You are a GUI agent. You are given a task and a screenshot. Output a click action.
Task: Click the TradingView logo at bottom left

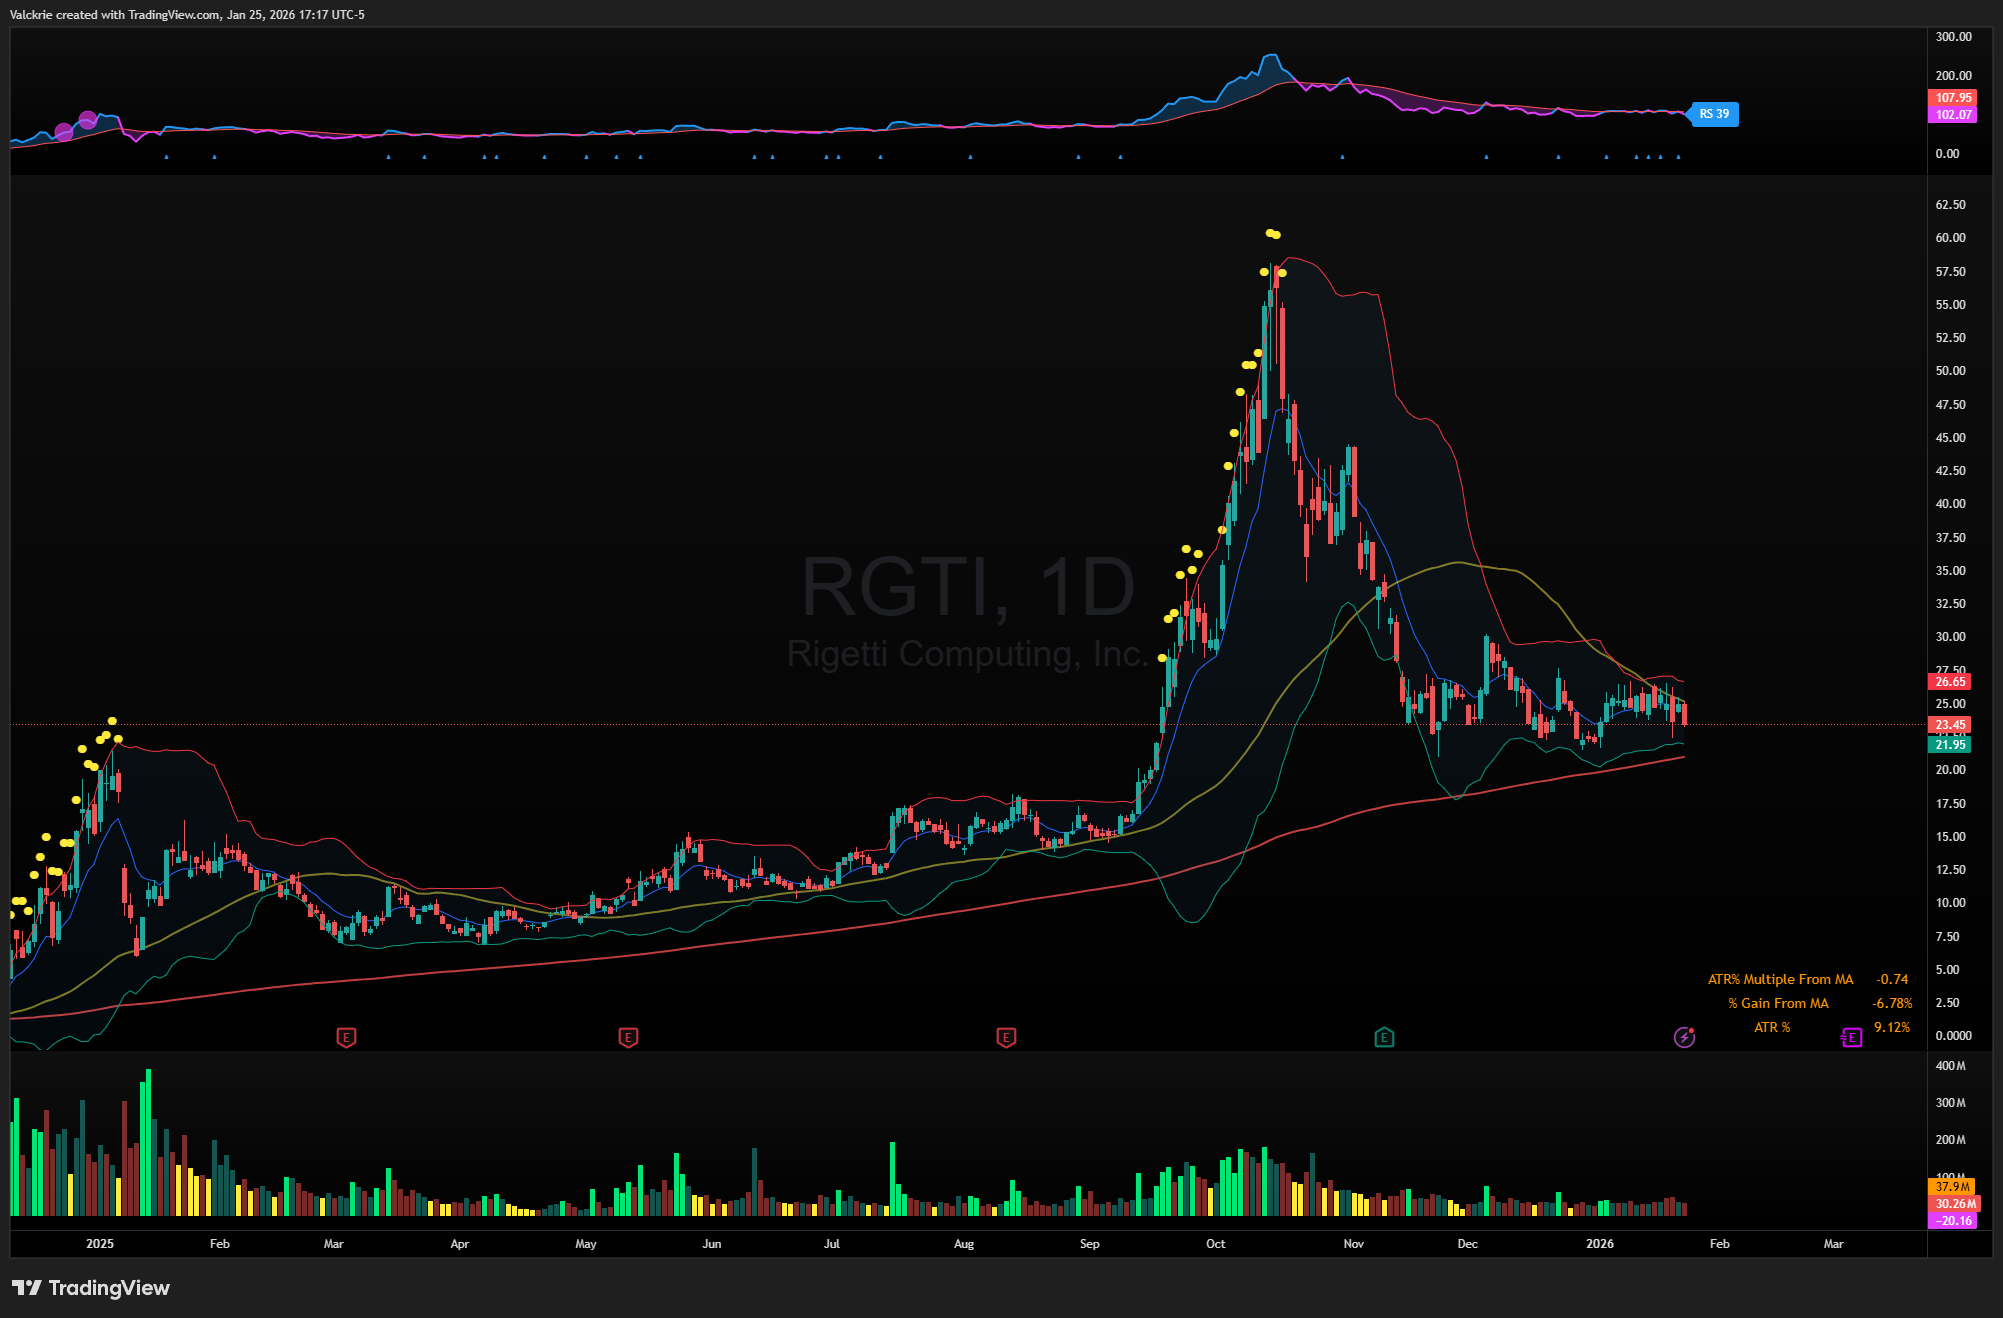[91, 1288]
